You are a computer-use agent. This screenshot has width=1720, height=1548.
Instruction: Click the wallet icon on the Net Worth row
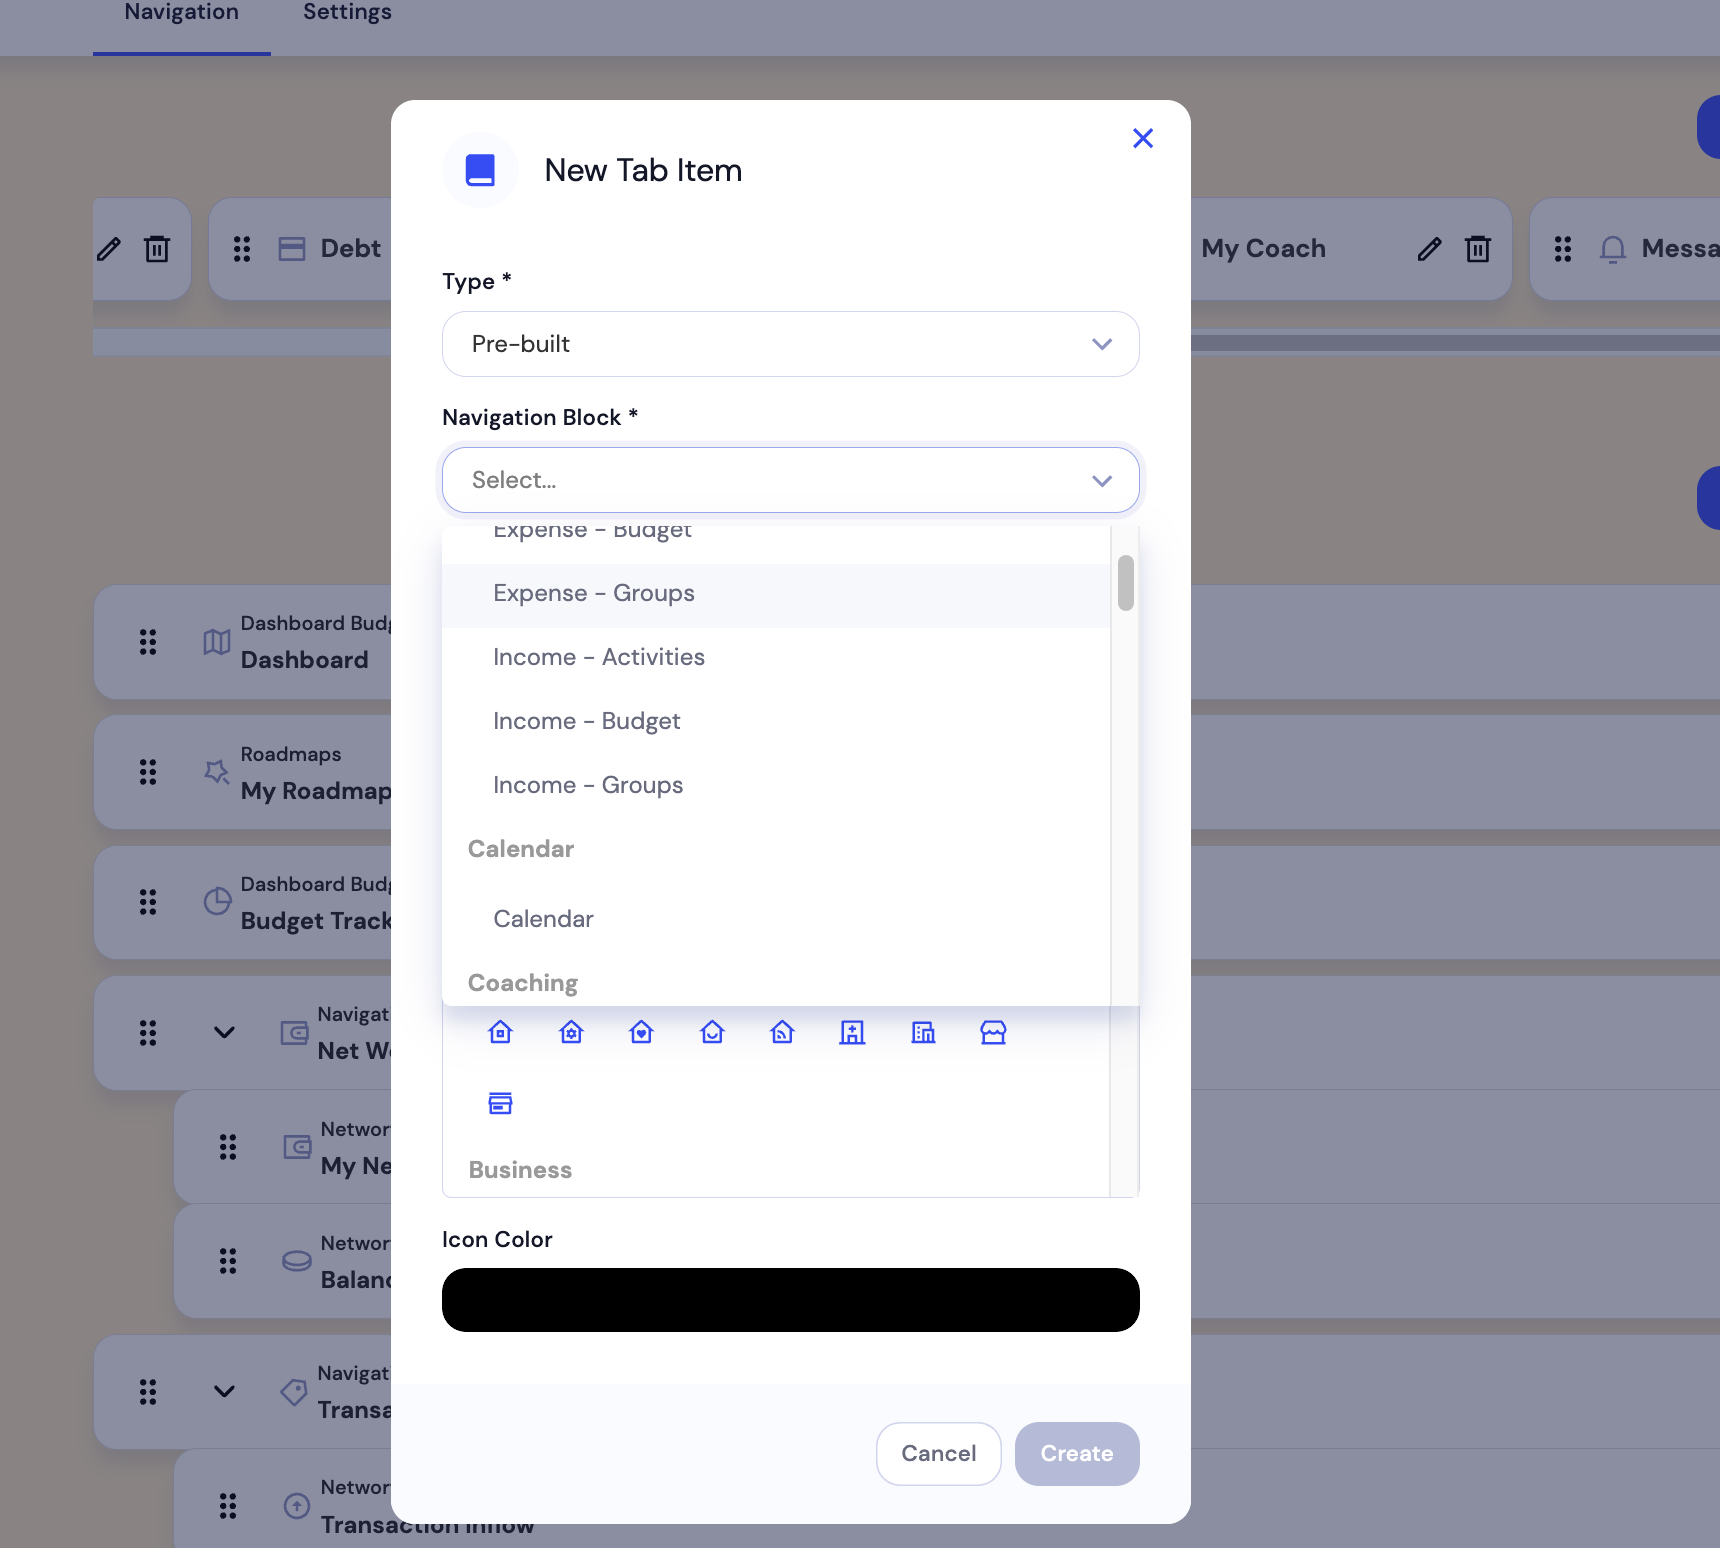pos(294,1034)
